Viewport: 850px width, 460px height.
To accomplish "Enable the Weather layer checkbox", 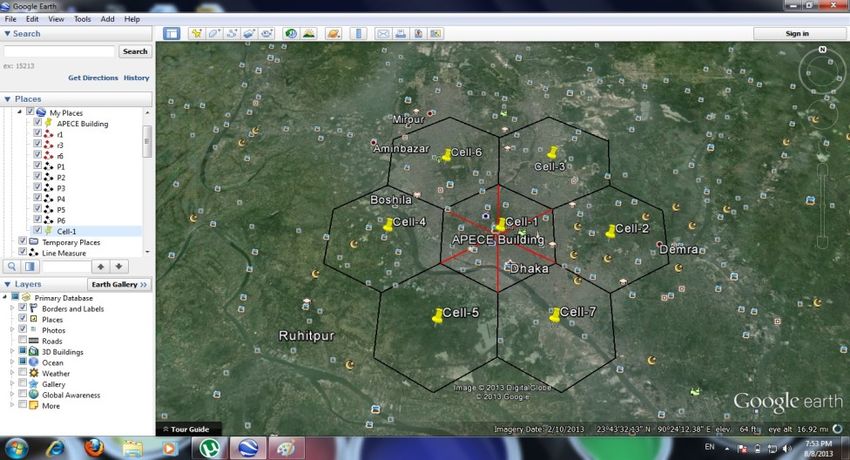I will (x=22, y=373).
